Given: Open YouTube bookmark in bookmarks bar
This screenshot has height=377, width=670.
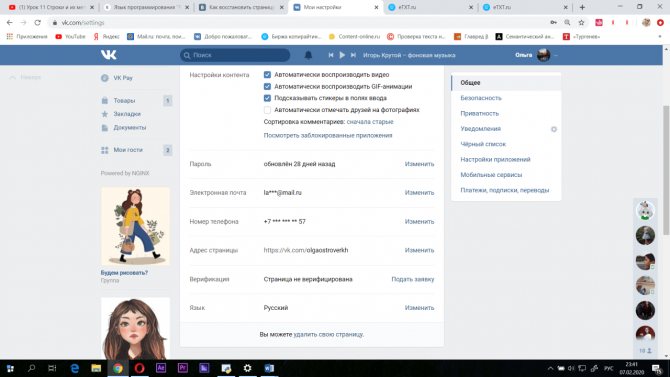Looking at the screenshot, I should (71, 37).
